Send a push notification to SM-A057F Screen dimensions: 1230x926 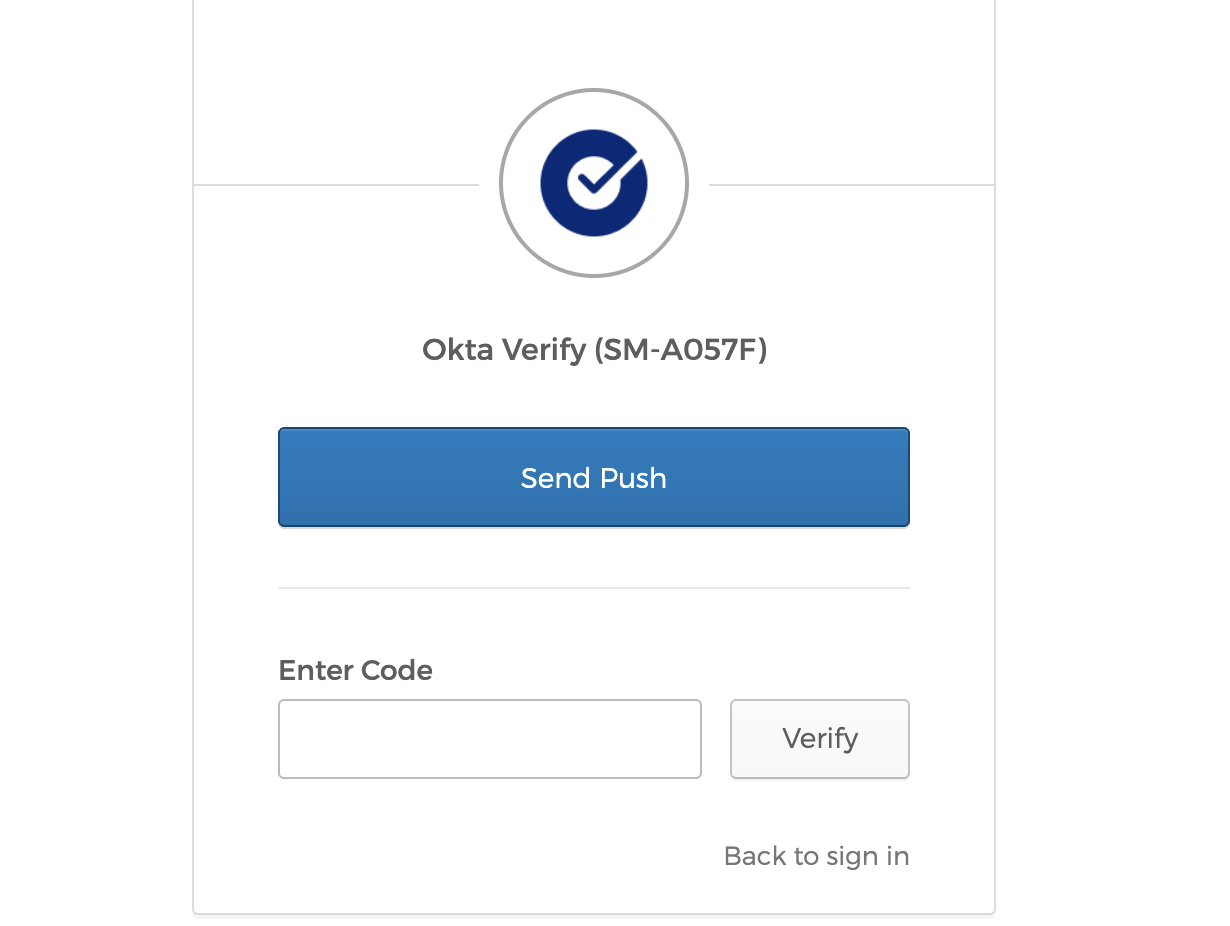click(x=594, y=477)
